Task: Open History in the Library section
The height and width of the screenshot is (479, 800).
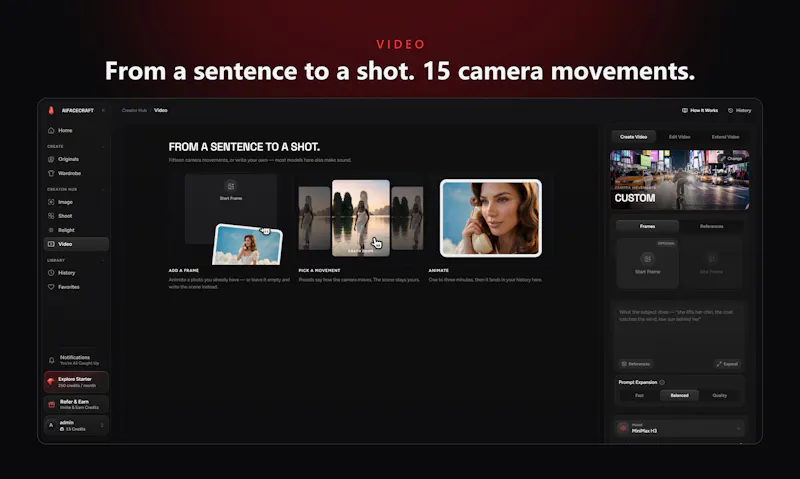Action: (x=76, y=273)
